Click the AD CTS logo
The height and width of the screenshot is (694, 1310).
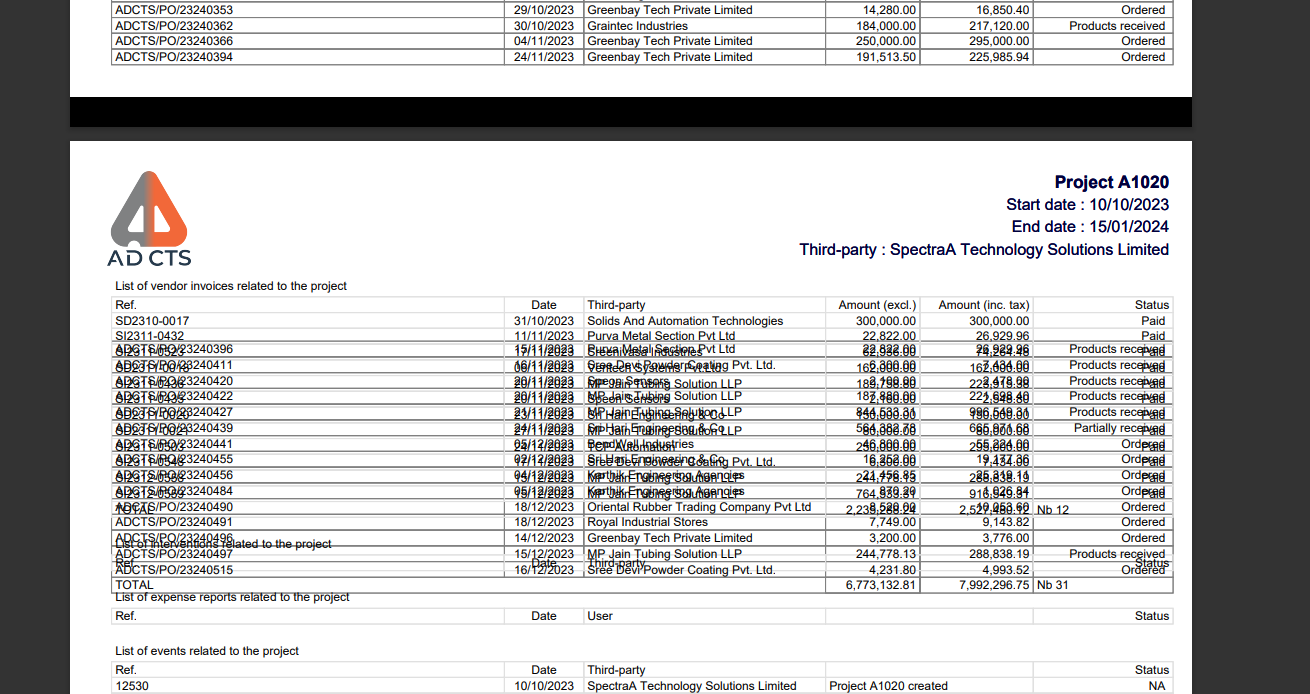click(149, 219)
